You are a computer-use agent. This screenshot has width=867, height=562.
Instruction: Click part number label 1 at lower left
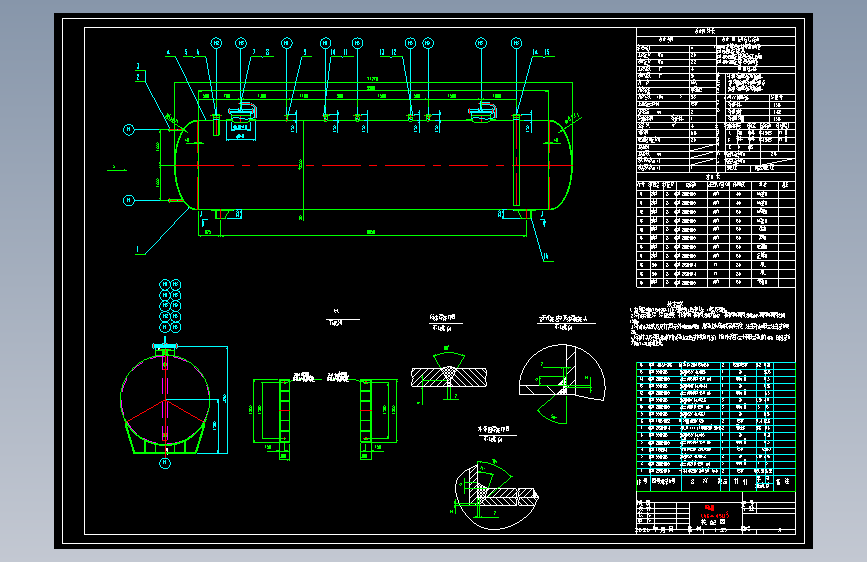pos(138,249)
